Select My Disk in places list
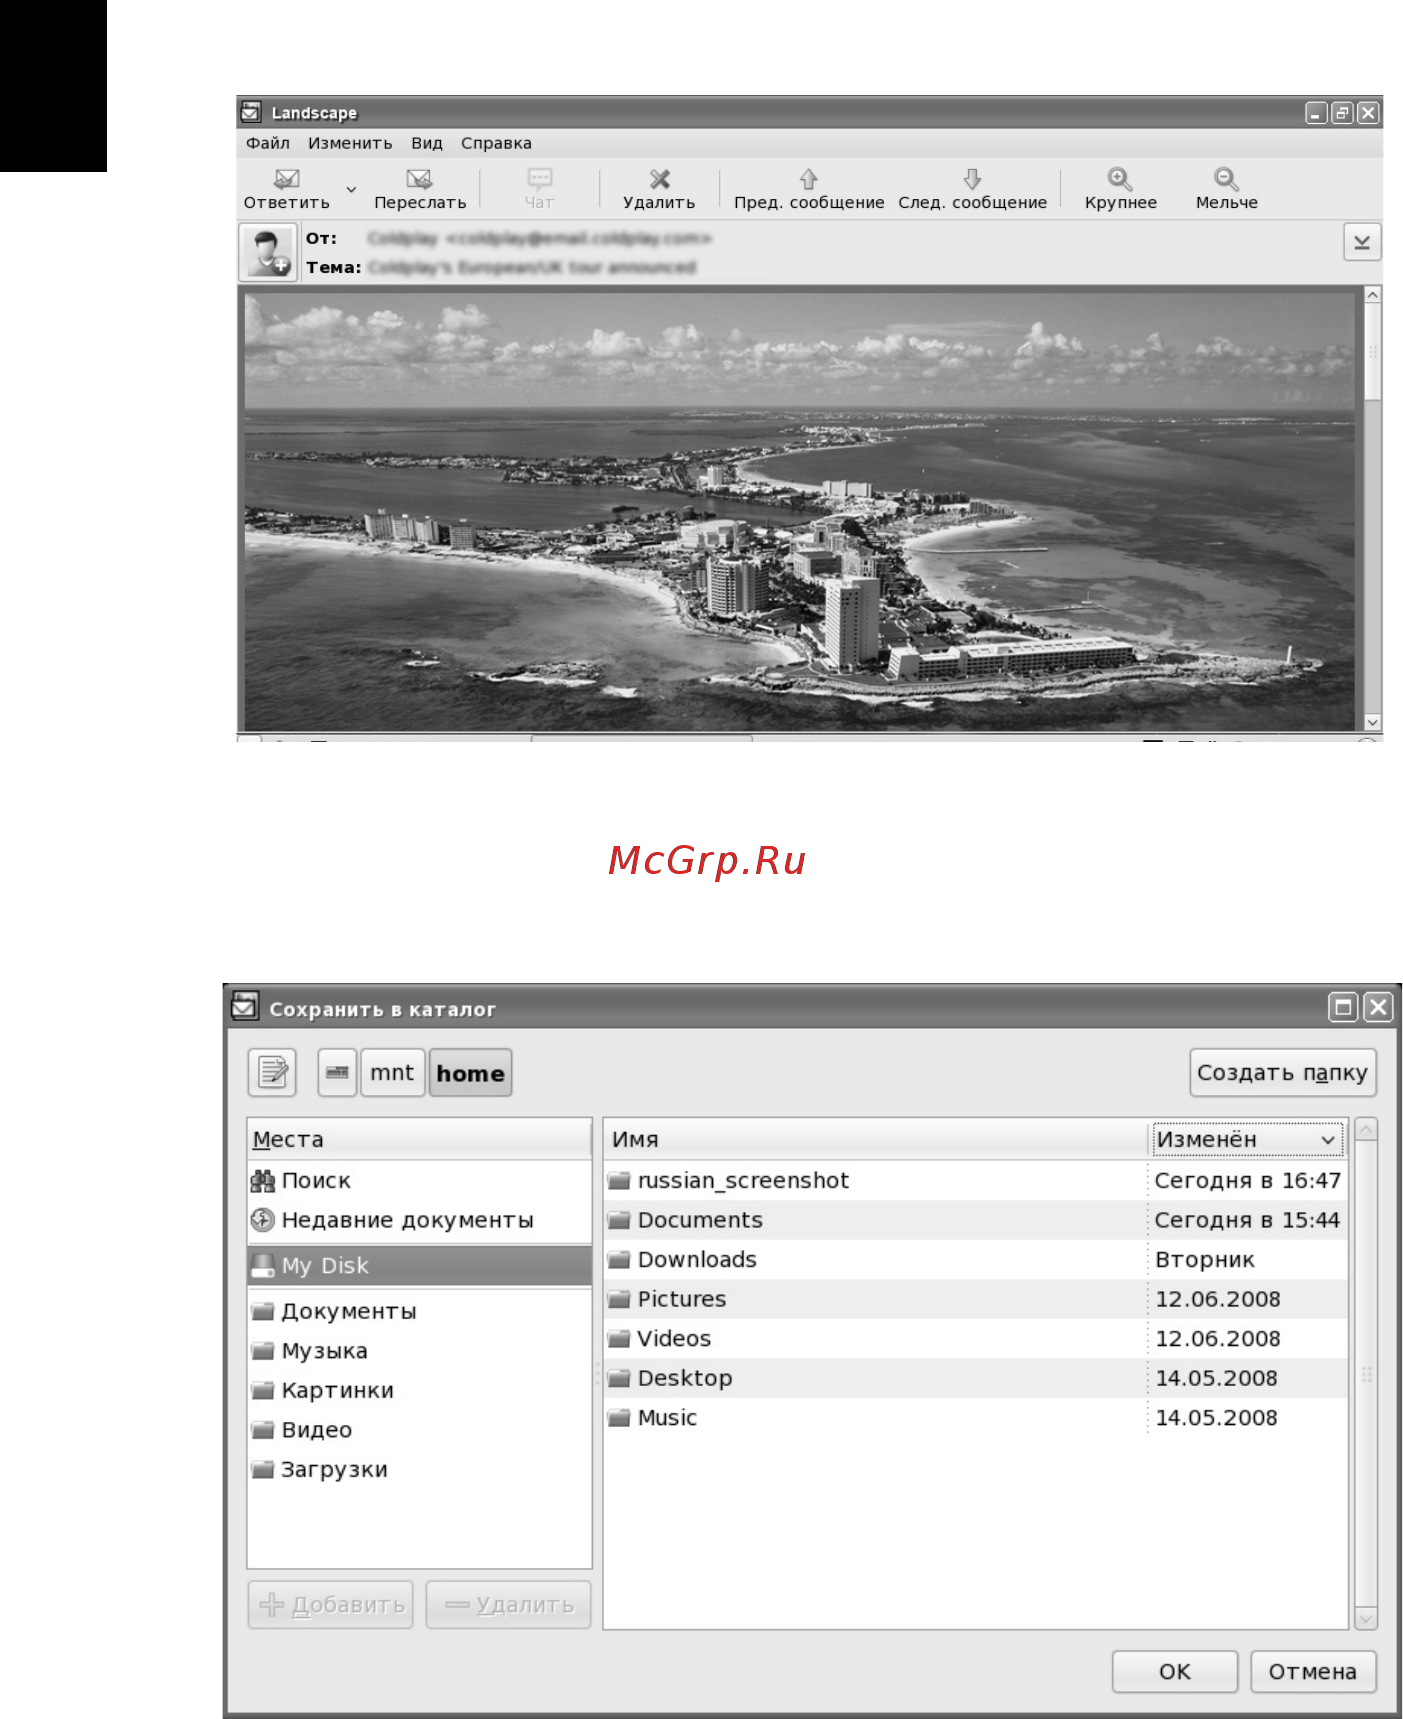This screenshot has height=1719, width=1403. point(419,1265)
